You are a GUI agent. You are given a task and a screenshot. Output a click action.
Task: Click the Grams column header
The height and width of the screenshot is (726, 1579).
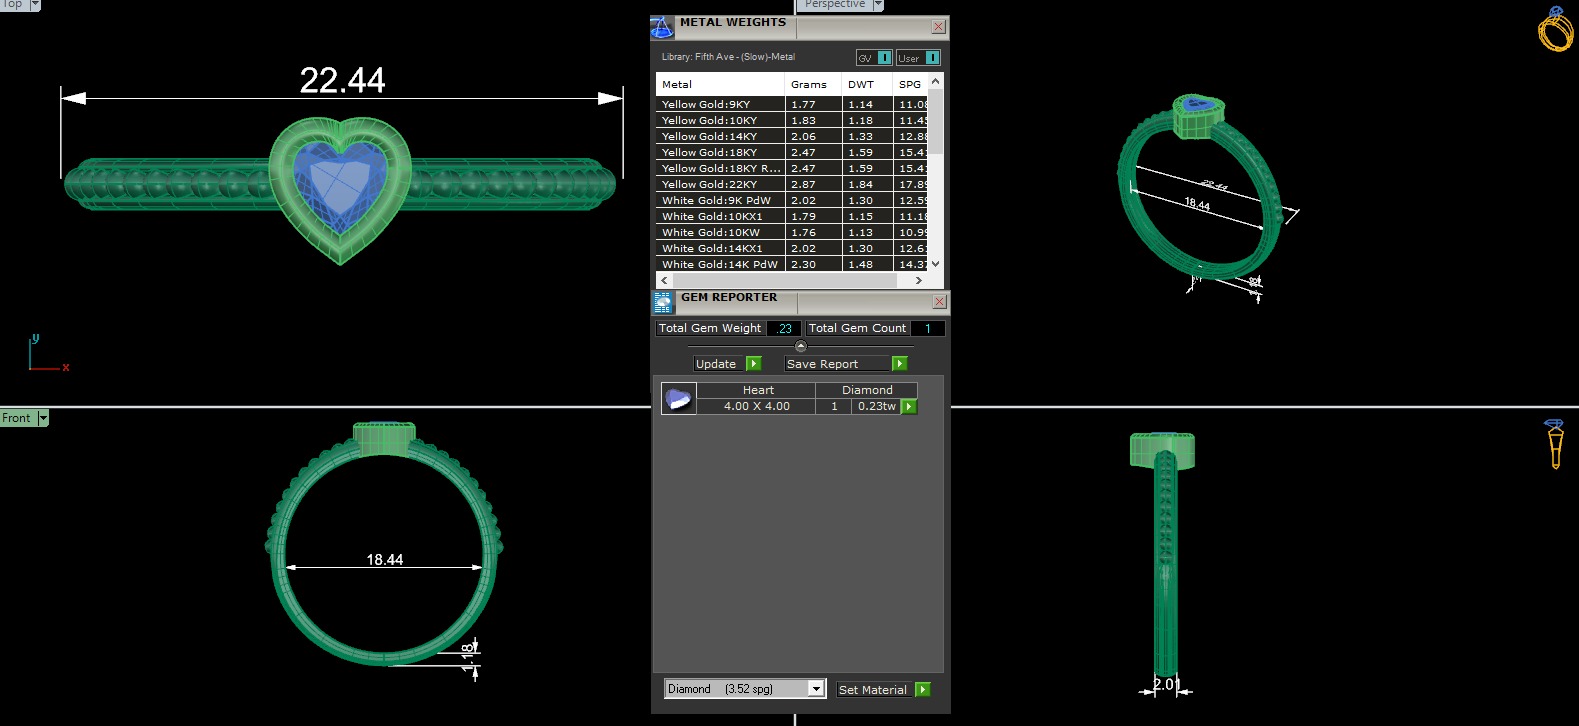click(x=813, y=84)
